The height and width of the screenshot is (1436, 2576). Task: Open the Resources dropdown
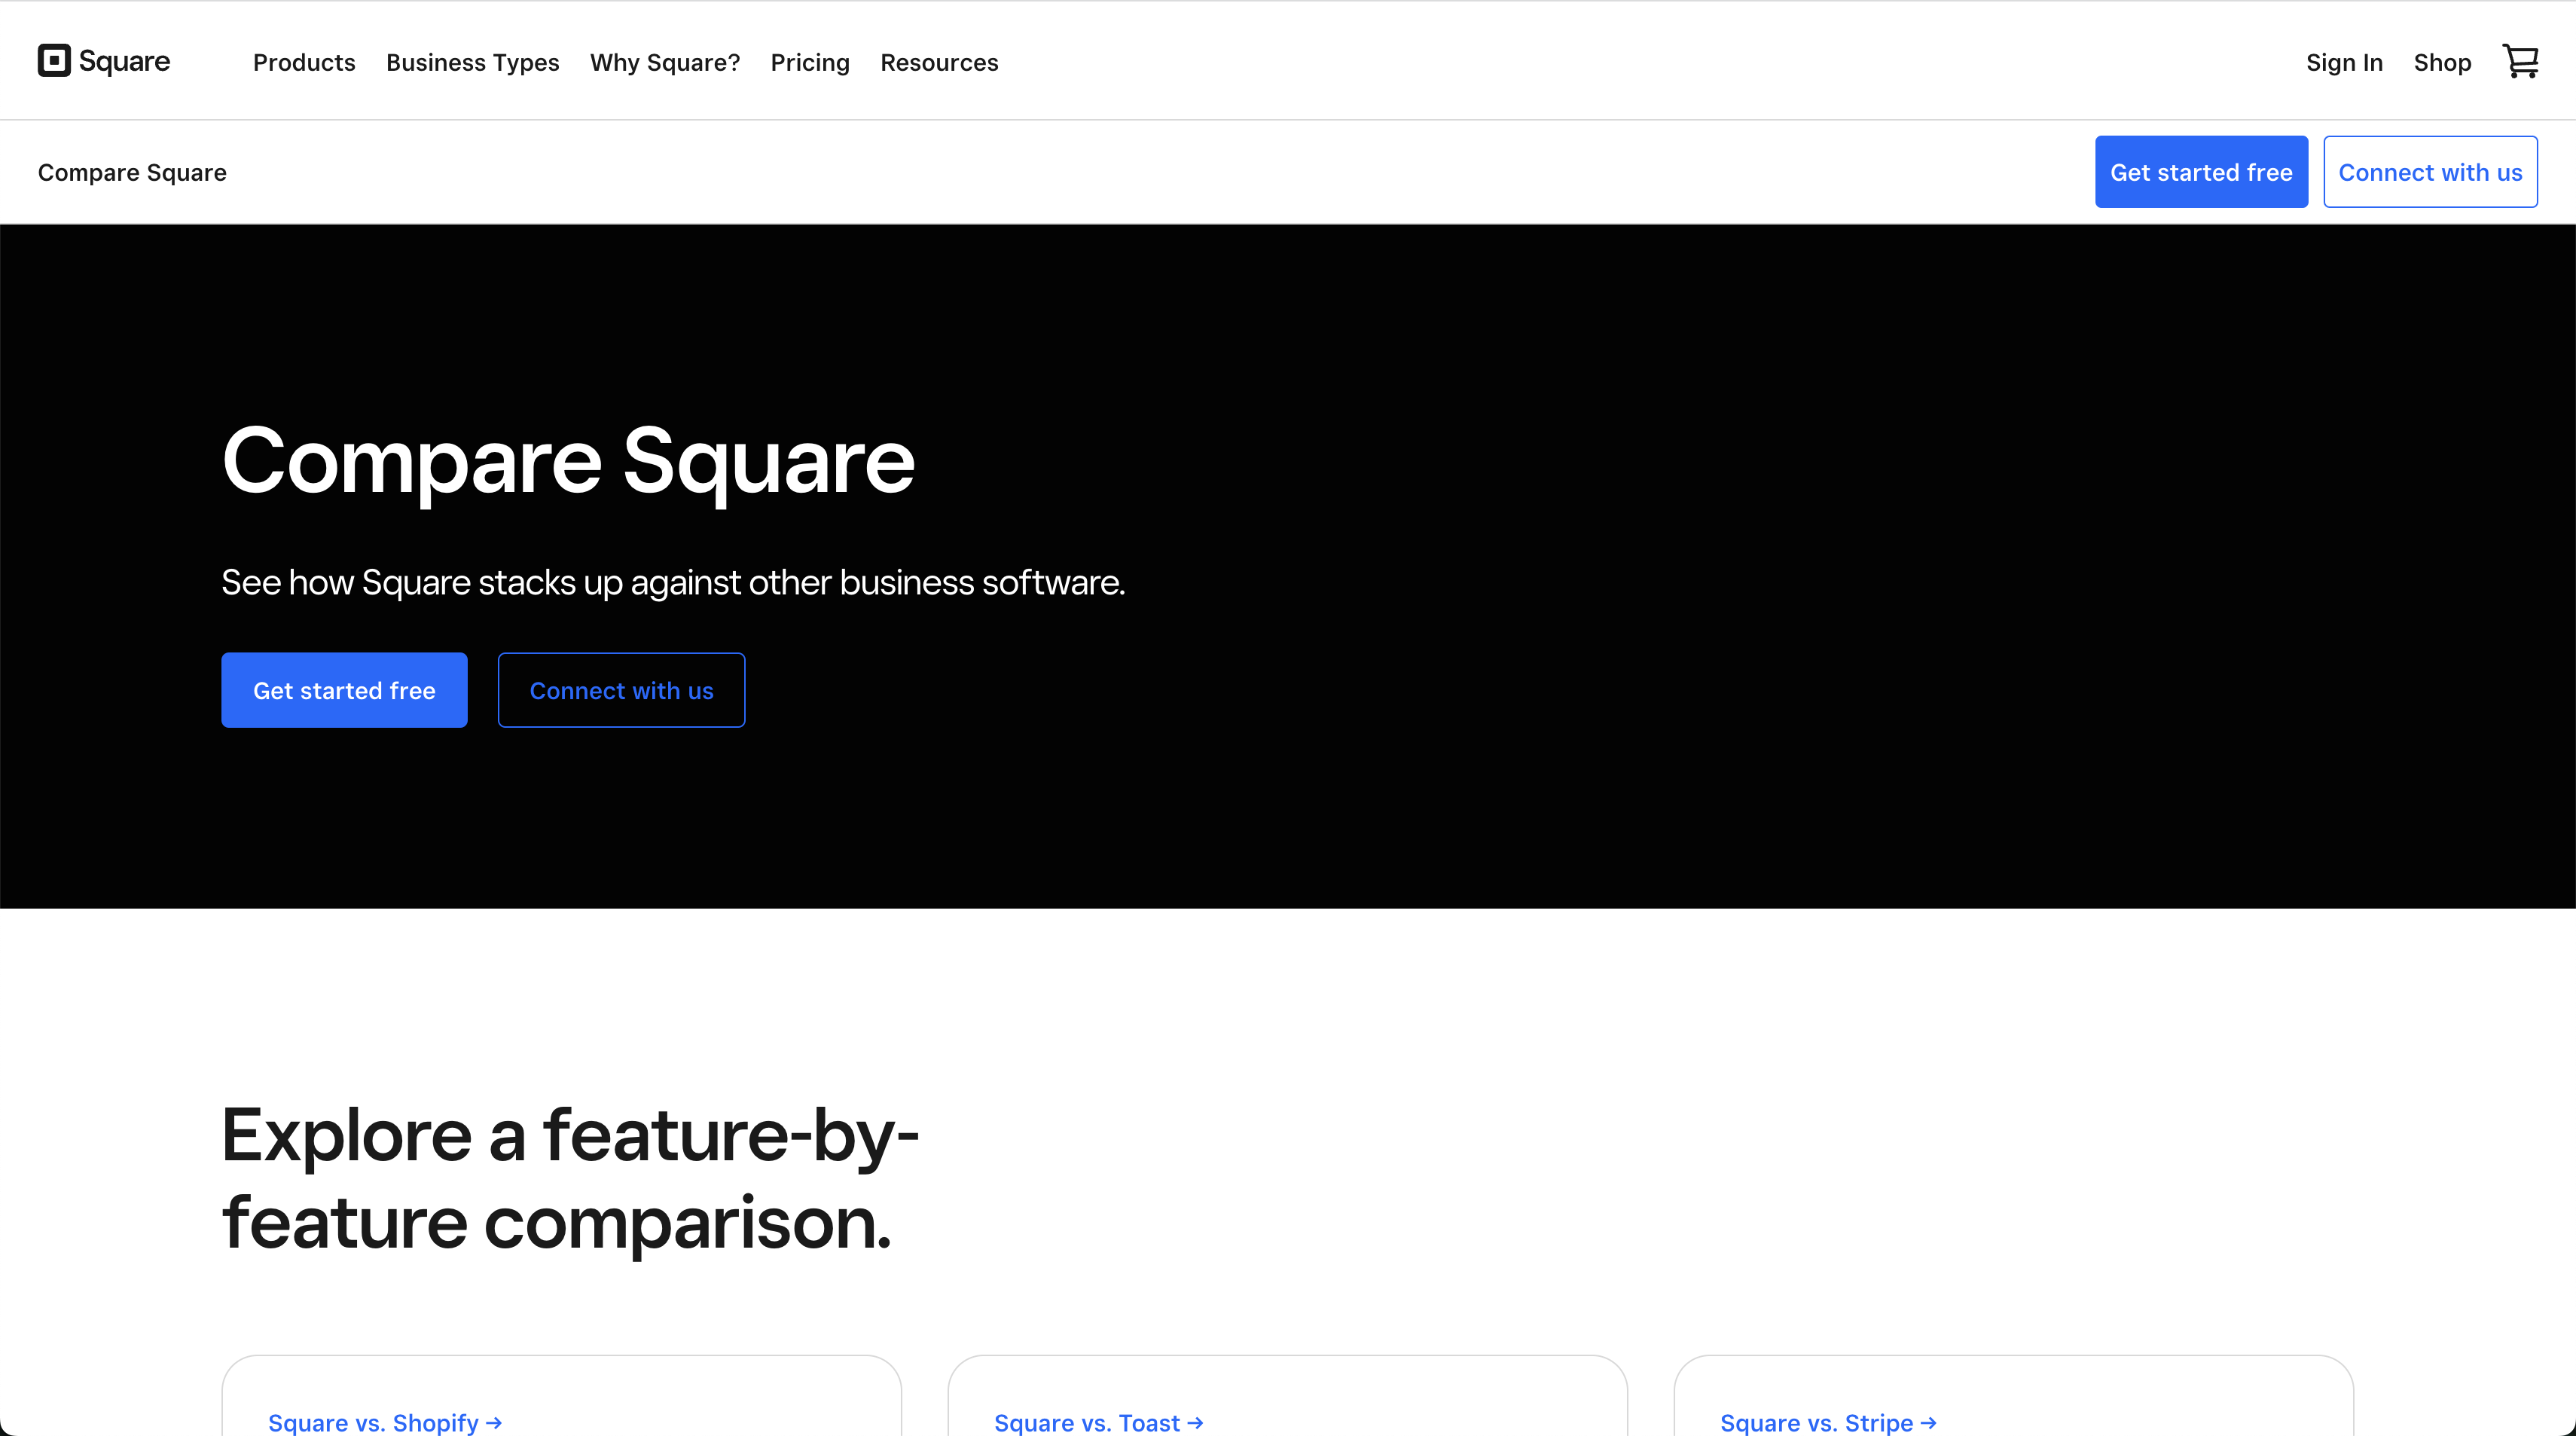pos(939,62)
